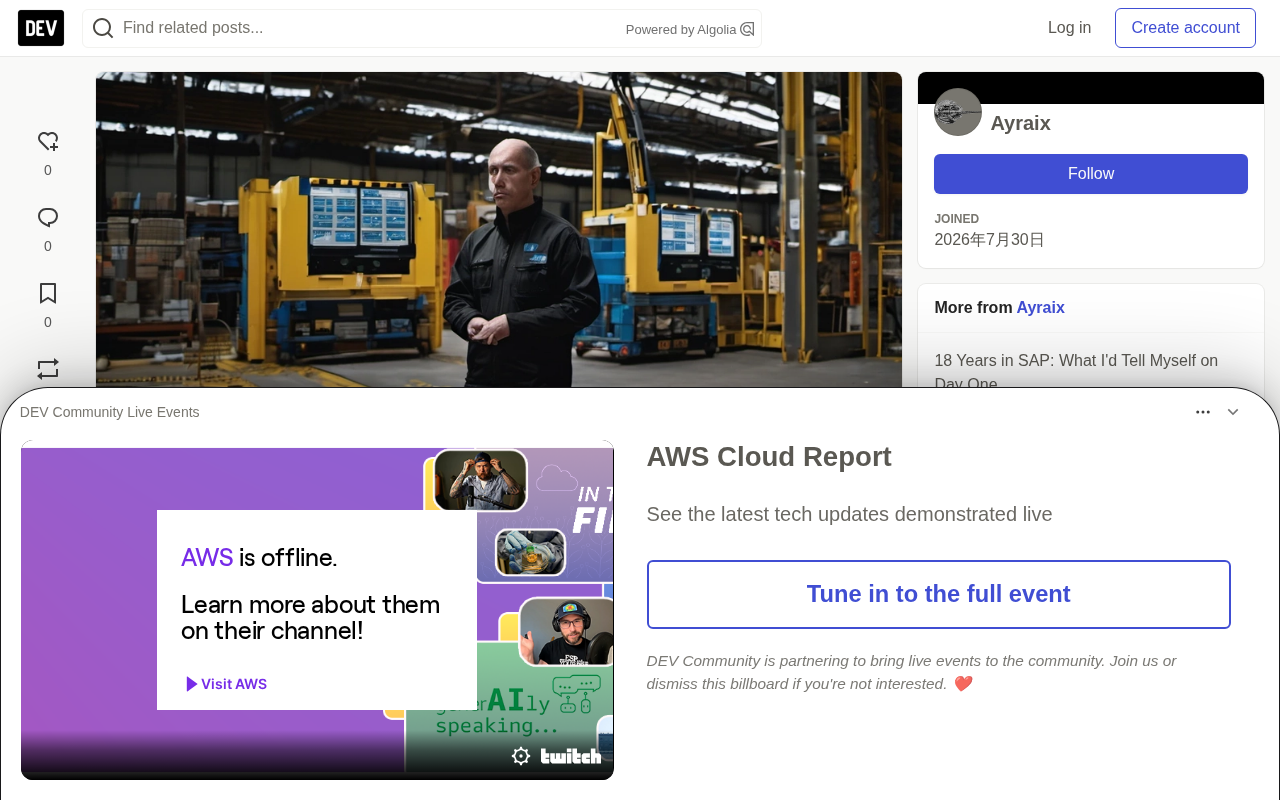Image resolution: width=1280 pixels, height=800 pixels.
Task: Open Ayraix's profile avatar
Action: click(x=958, y=112)
